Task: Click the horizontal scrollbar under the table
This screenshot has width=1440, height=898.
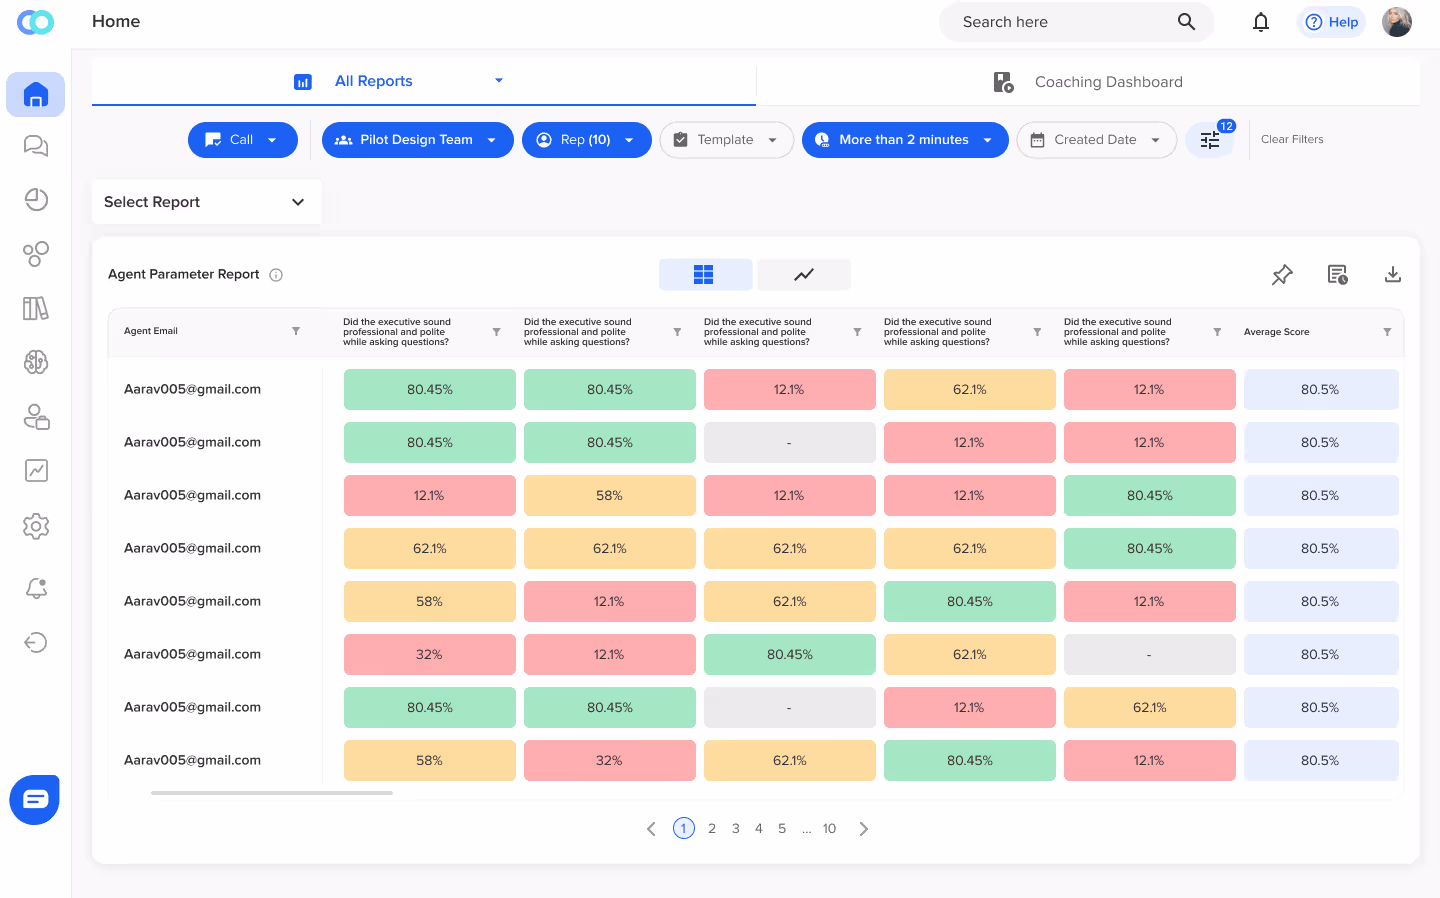Action: (x=272, y=793)
